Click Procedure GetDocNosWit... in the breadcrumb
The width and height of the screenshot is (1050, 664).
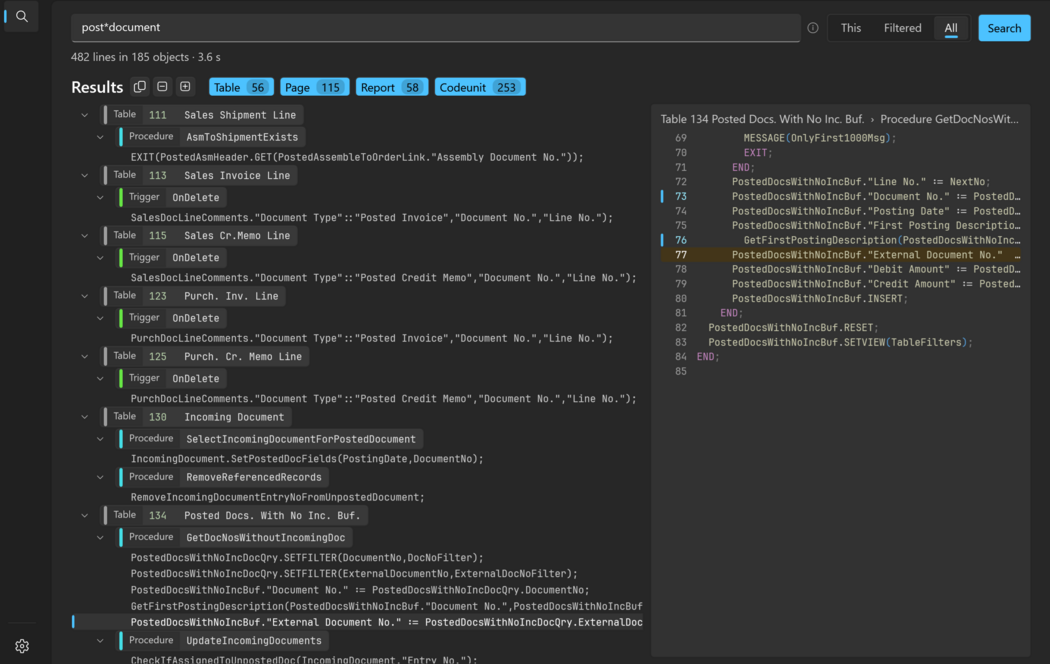click(949, 119)
